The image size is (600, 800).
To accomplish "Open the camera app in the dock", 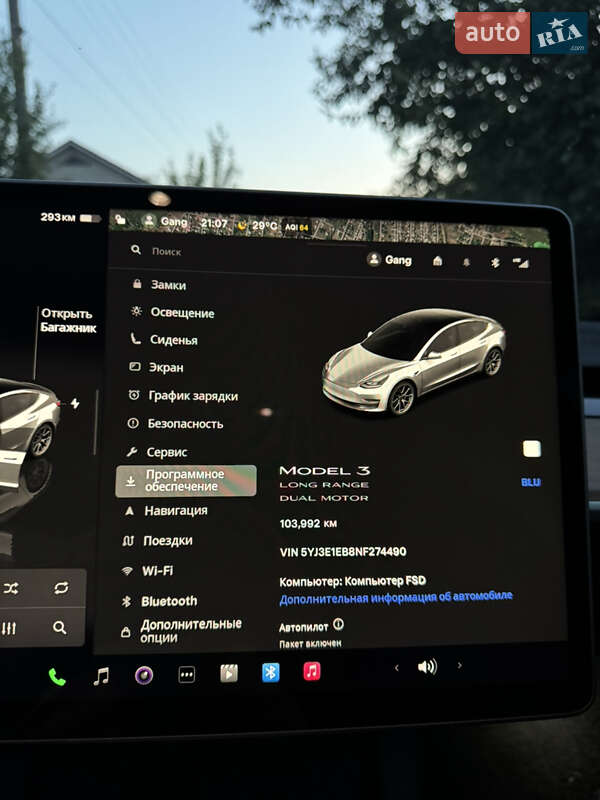I will pos(144,675).
